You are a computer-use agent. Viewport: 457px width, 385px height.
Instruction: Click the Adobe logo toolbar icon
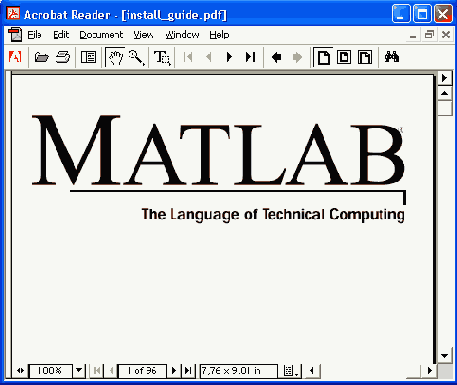(x=15, y=57)
